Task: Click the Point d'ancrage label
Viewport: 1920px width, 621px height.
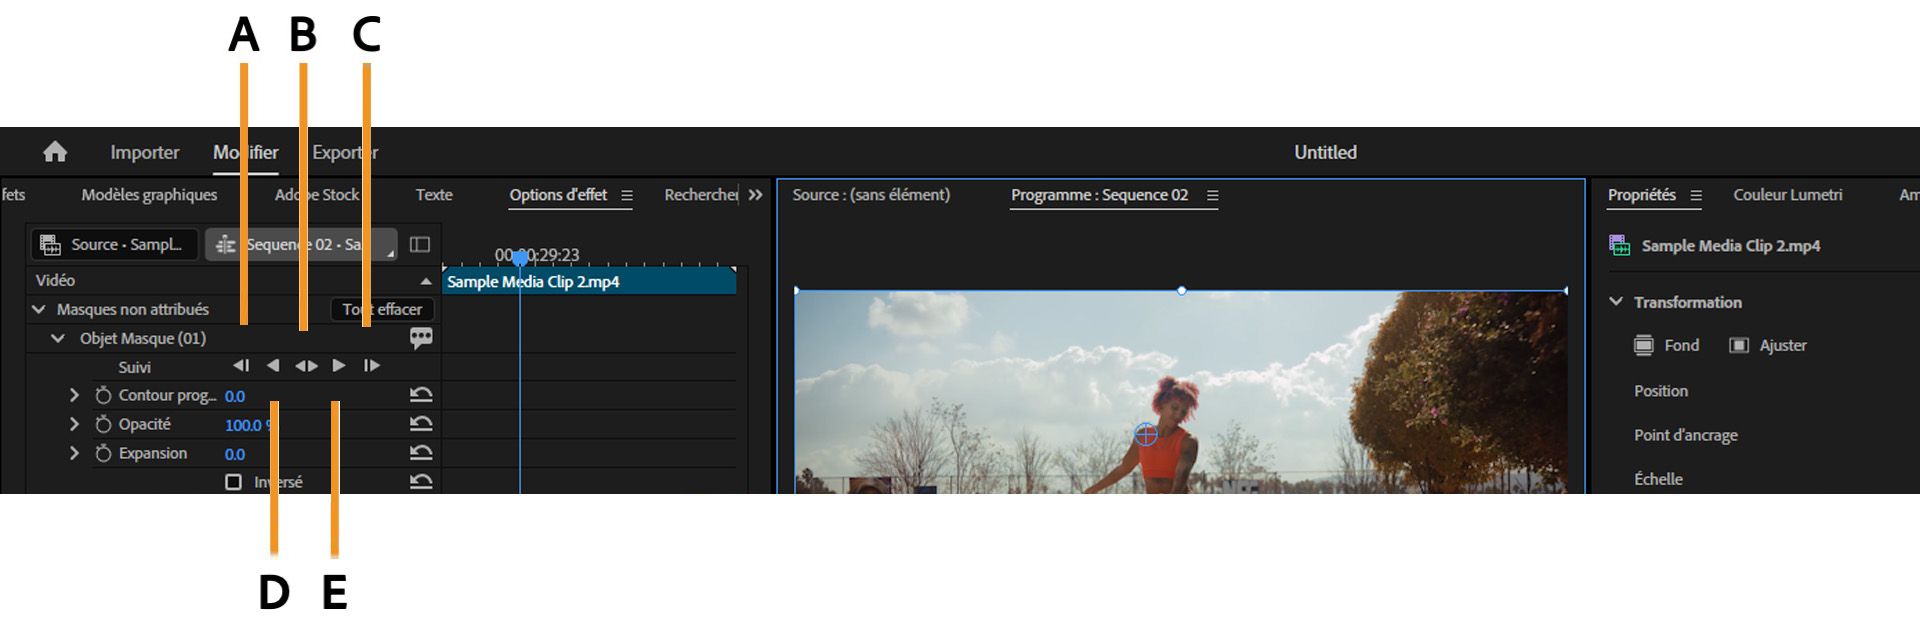Action: [1686, 435]
